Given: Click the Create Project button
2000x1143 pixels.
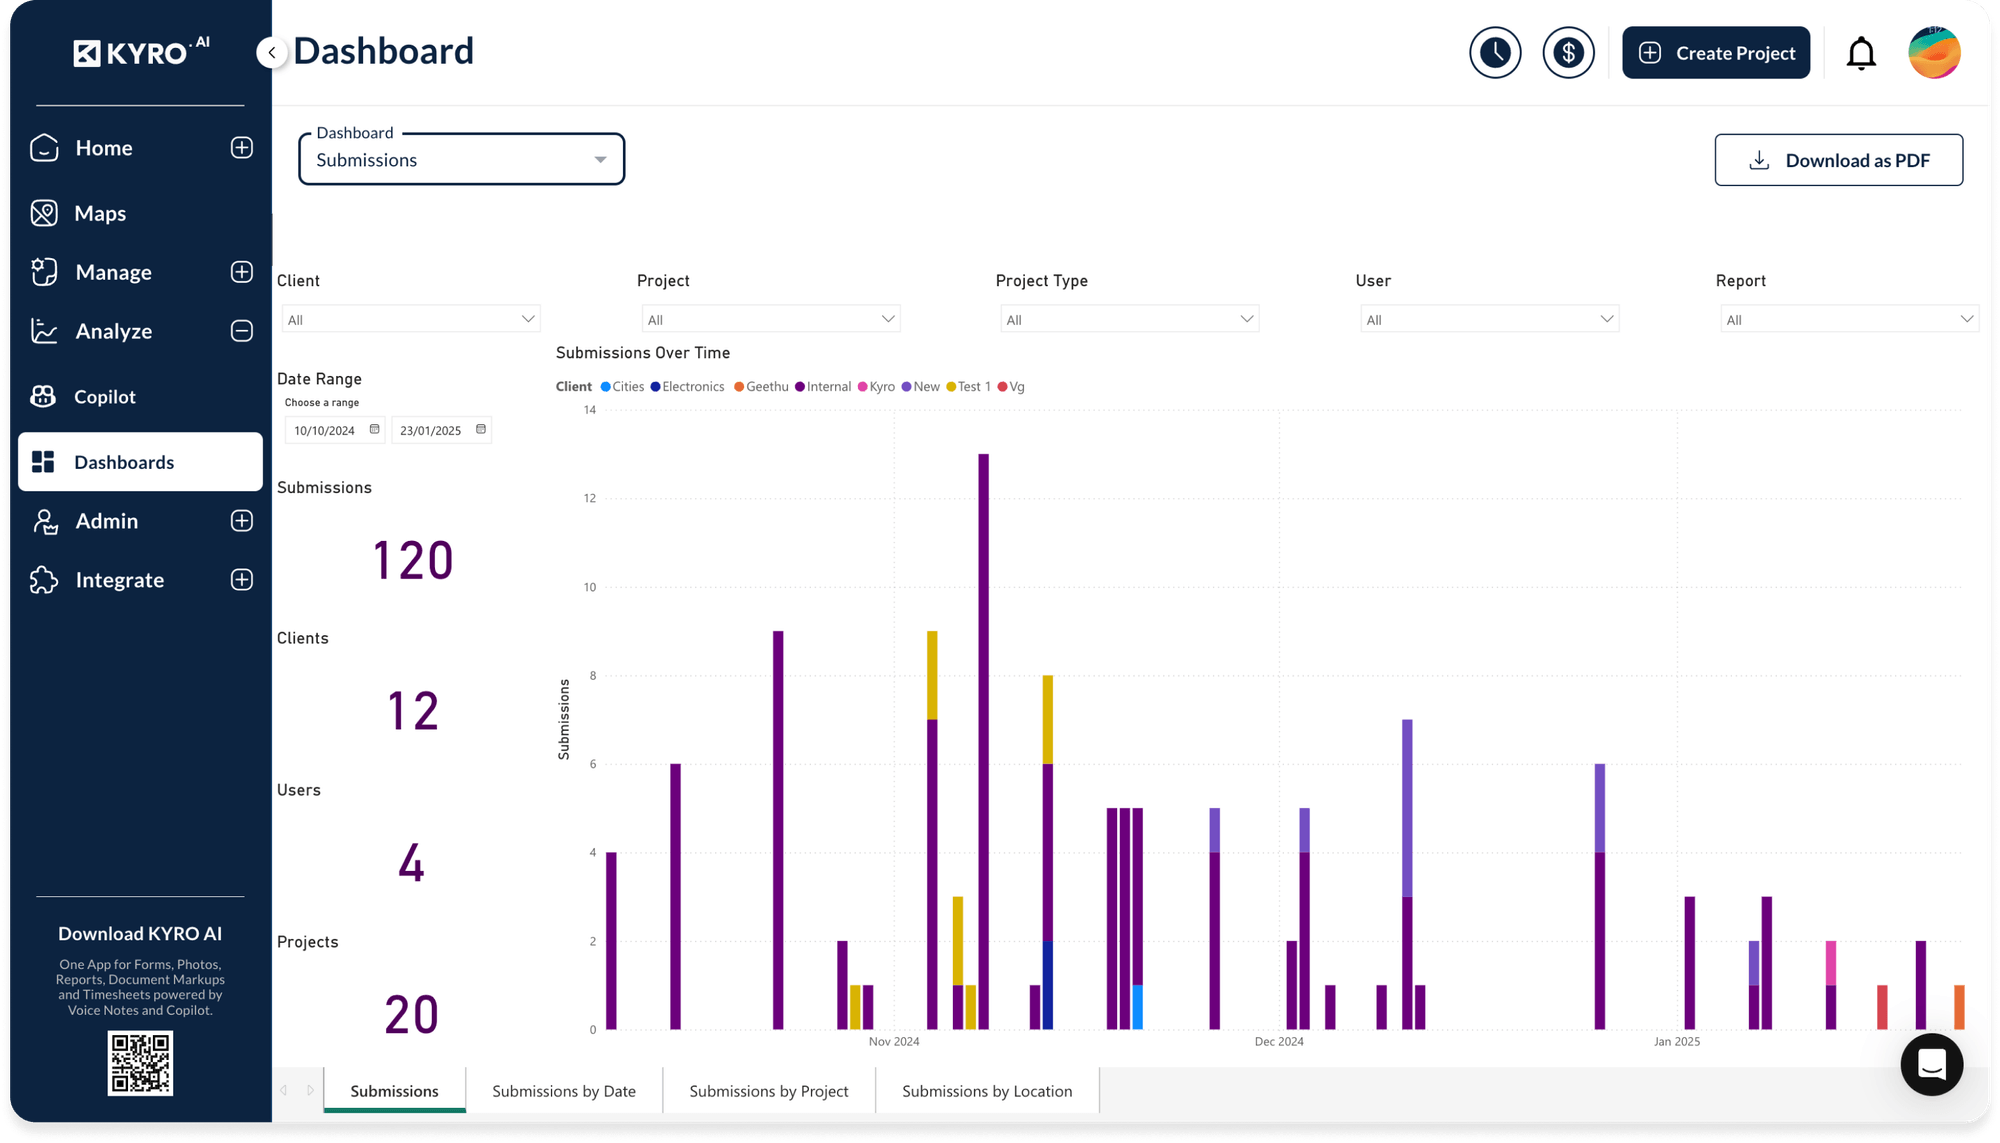Looking at the screenshot, I should 1715,52.
